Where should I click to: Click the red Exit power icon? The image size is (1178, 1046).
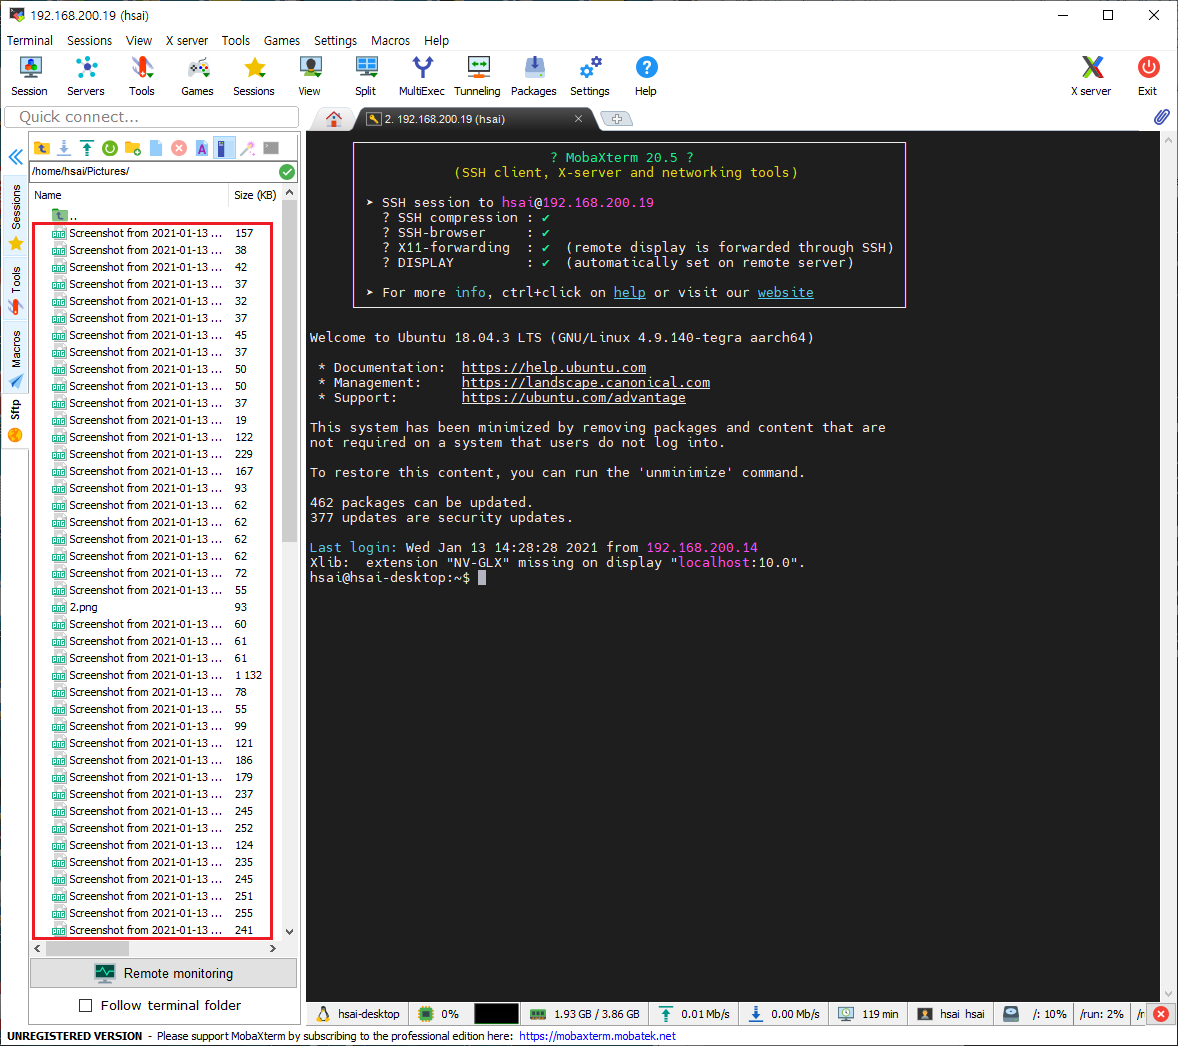pyautogui.click(x=1147, y=76)
